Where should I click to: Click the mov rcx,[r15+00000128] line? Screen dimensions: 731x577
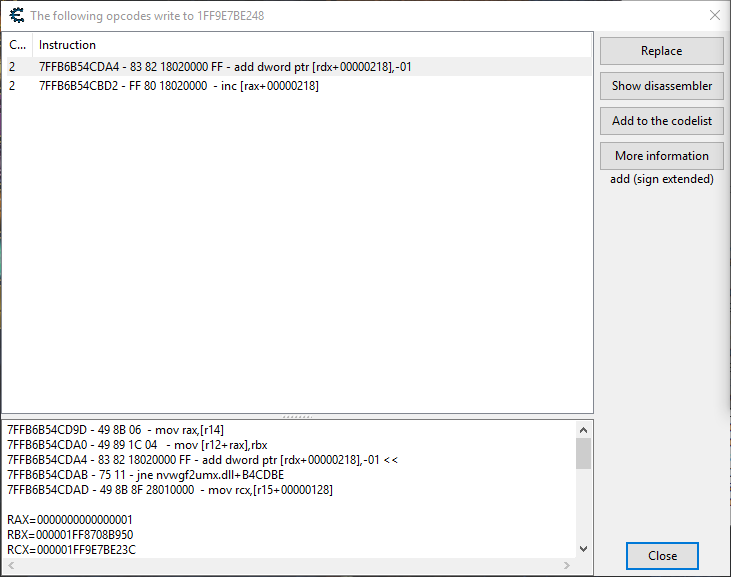170,489
